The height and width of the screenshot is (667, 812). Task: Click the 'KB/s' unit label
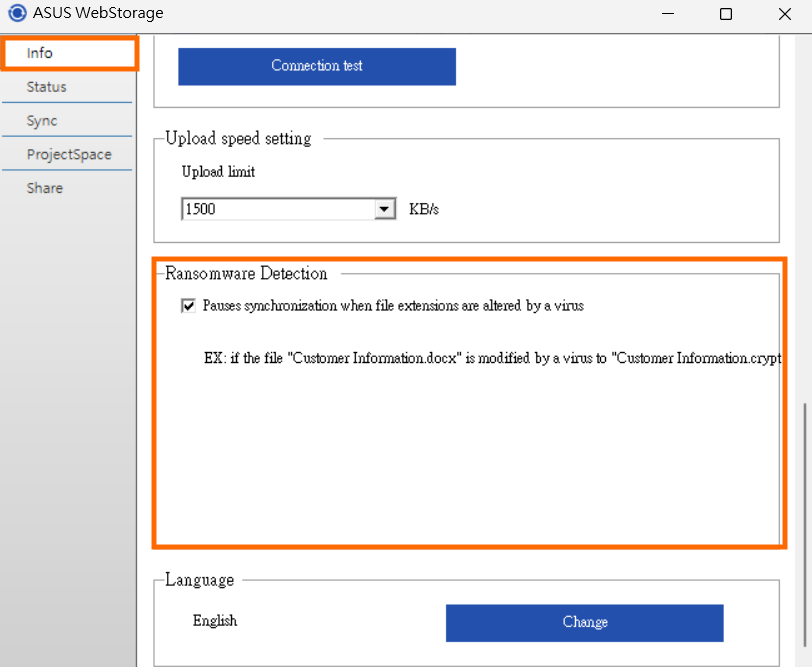coord(424,209)
